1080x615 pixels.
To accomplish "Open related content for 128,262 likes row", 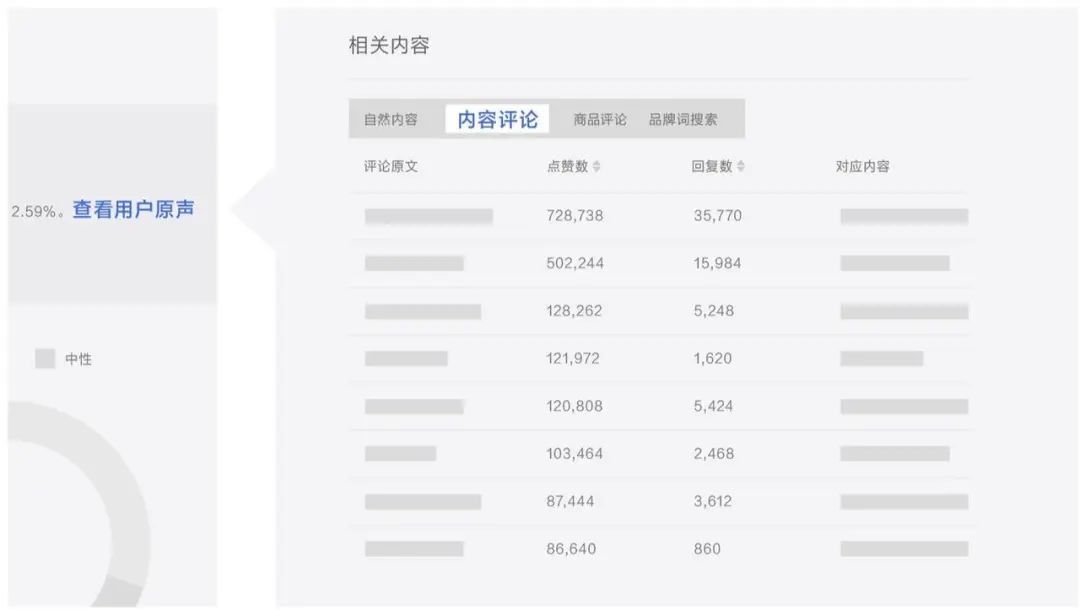I will (x=904, y=311).
